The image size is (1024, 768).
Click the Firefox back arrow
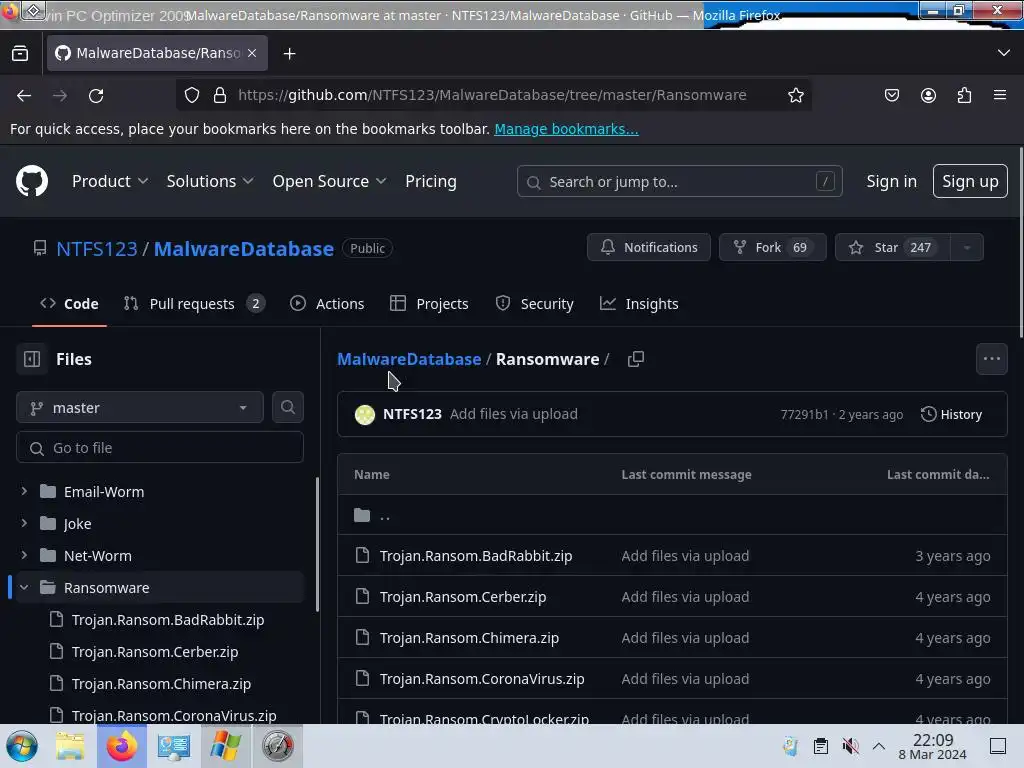point(24,95)
